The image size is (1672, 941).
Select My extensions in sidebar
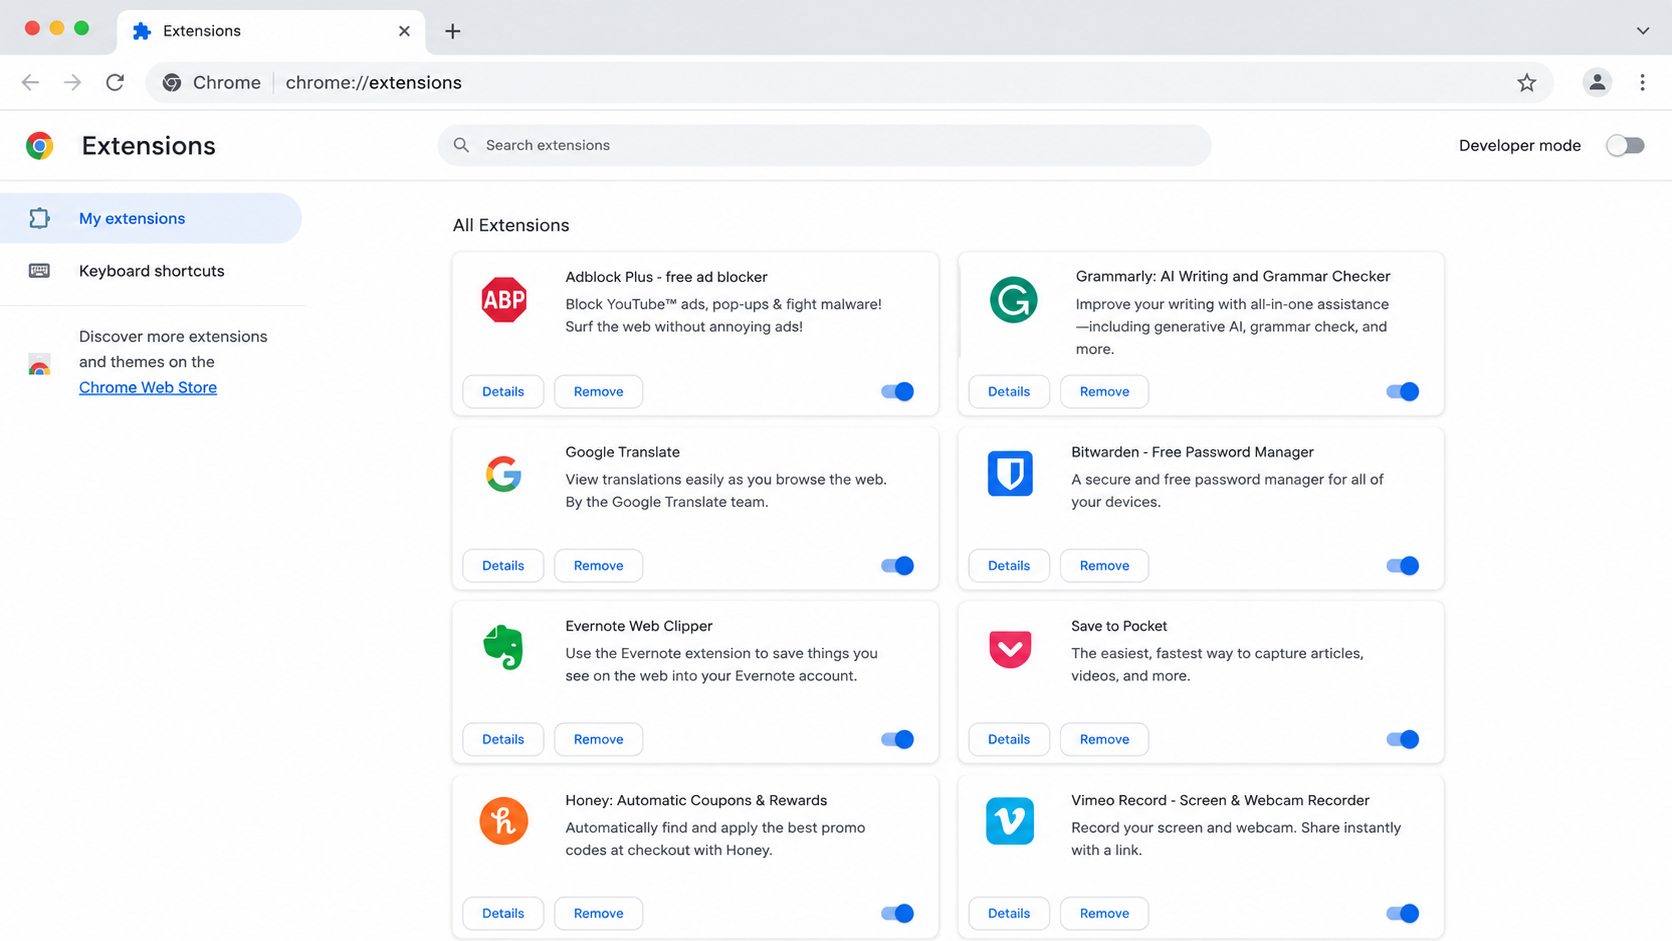(x=150, y=218)
